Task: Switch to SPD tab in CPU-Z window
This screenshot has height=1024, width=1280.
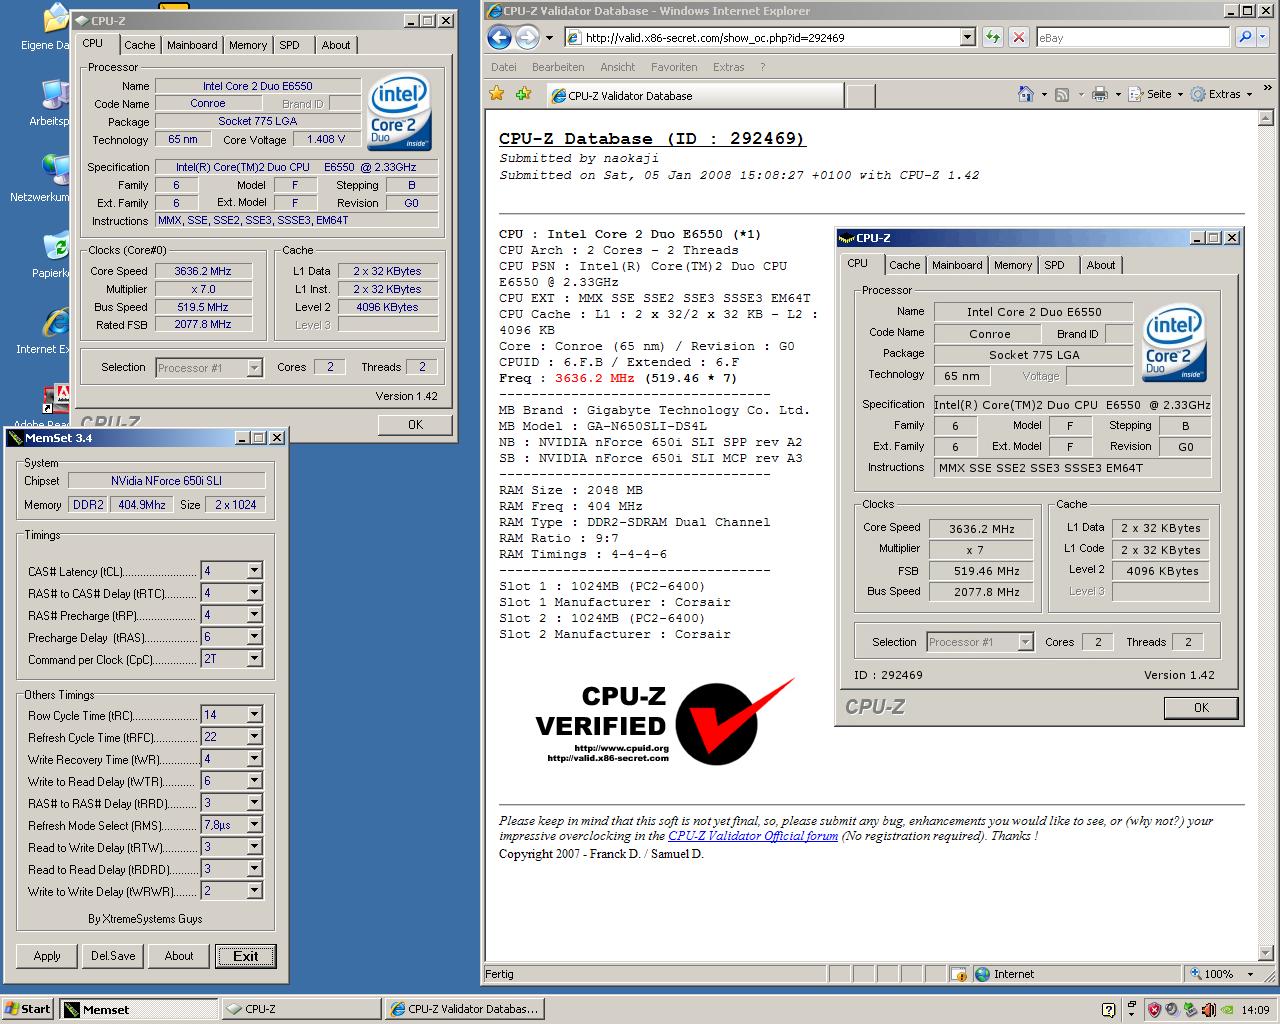Action: [289, 45]
